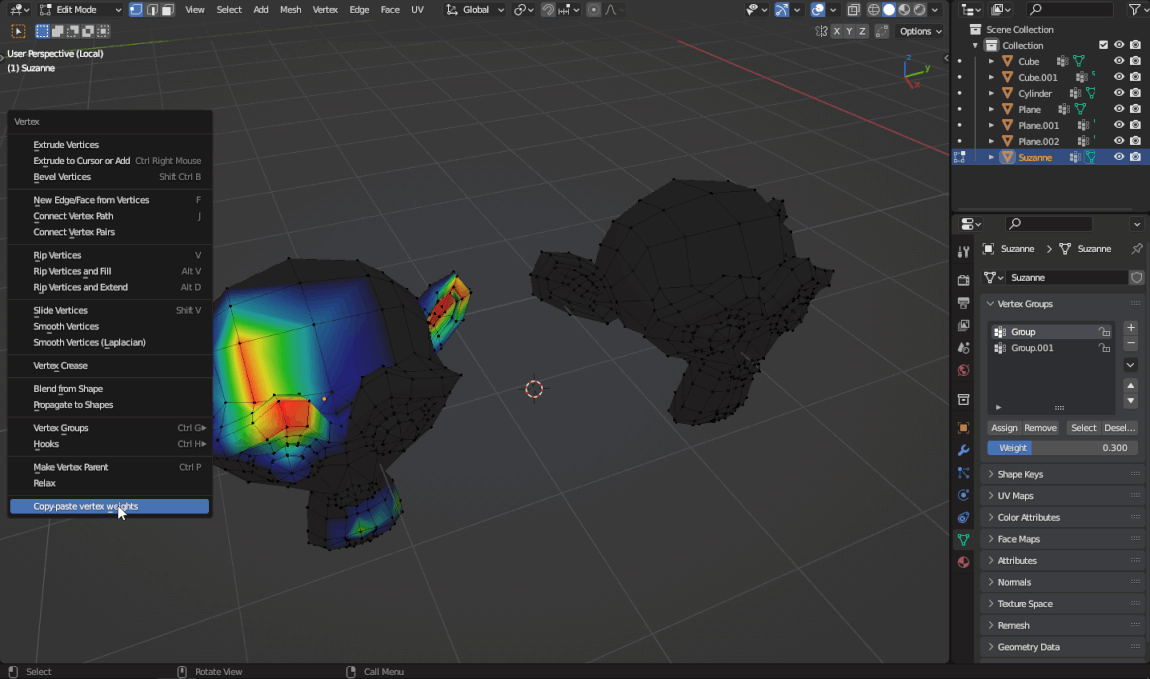1150x679 pixels.
Task: Open the Select menu
Action: (x=229, y=10)
